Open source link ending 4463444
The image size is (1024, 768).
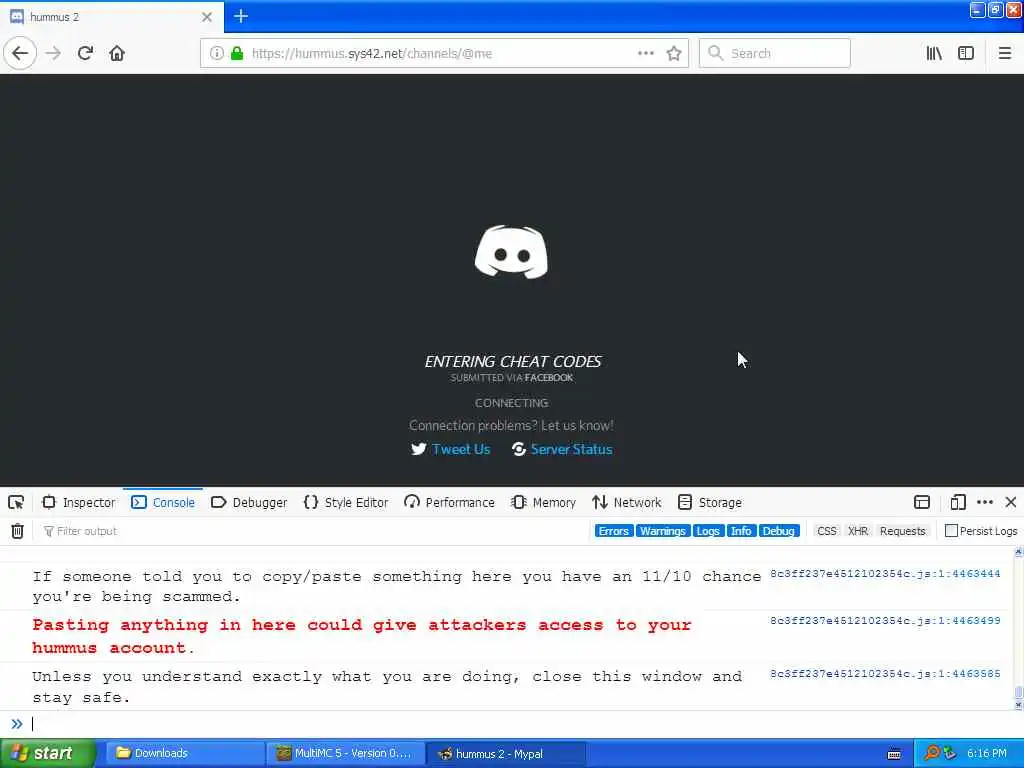(885, 573)
